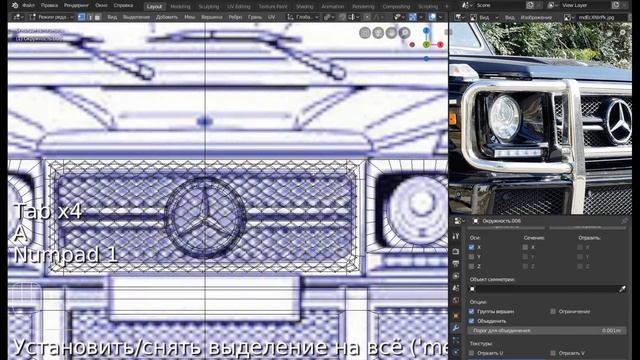Screen dimensions: 640x360
Task: Open the UV menu in viewport header
Action: tap(271, 17)
